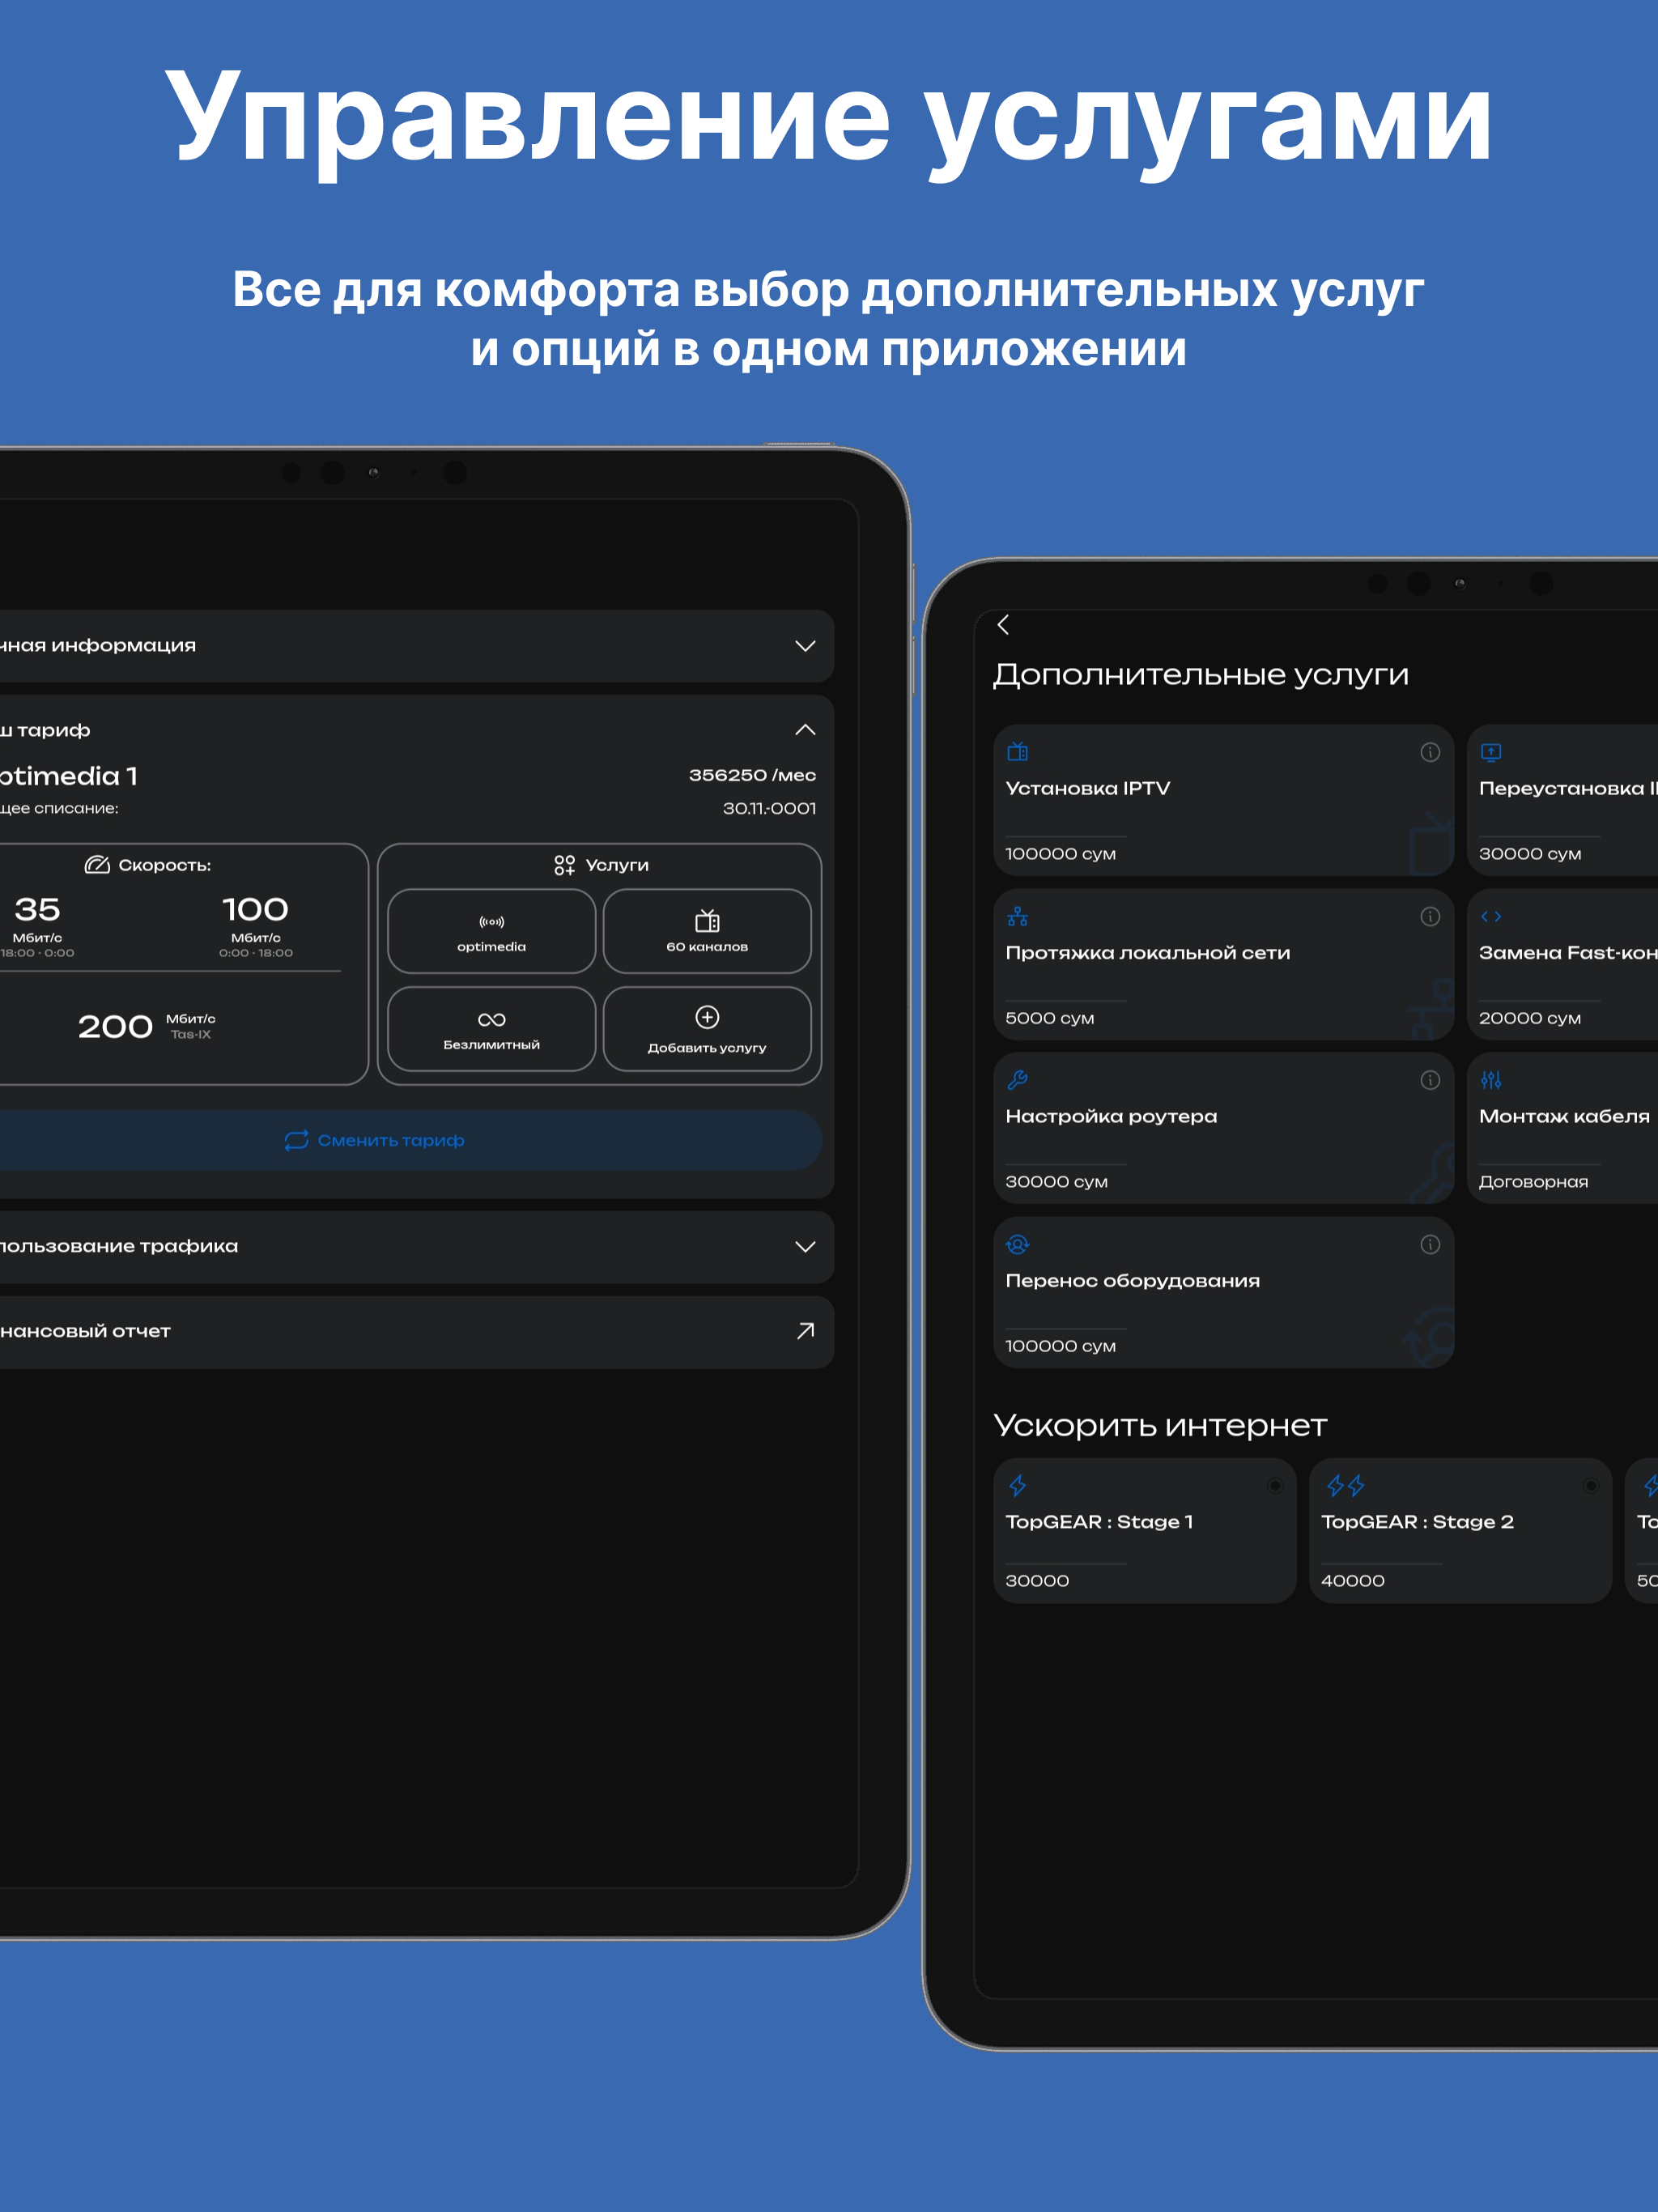The height and width of the screenshot is (2212, 1658).
Task: Open info icon on Перенос оборудования card
Action: click(x=1430, y=1244)
